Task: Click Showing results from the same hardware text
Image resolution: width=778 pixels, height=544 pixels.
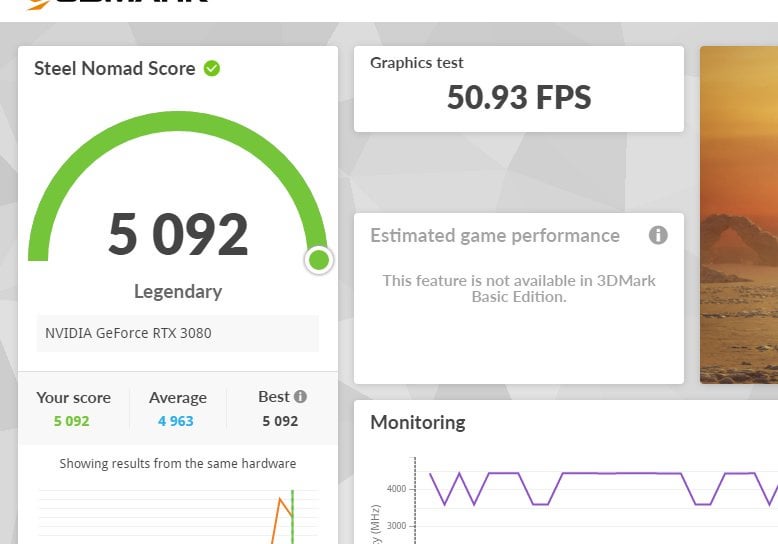Action: (x=178, y=464)
